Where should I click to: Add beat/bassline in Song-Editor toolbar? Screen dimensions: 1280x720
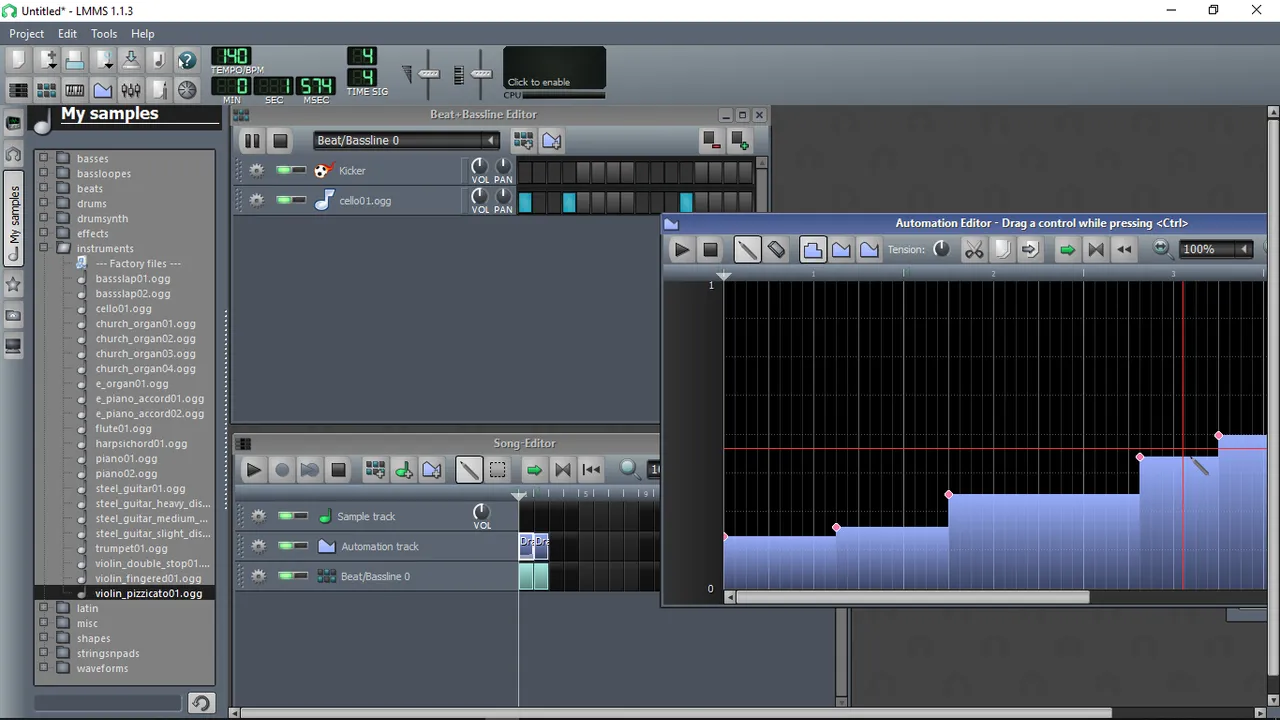(375, 470)
